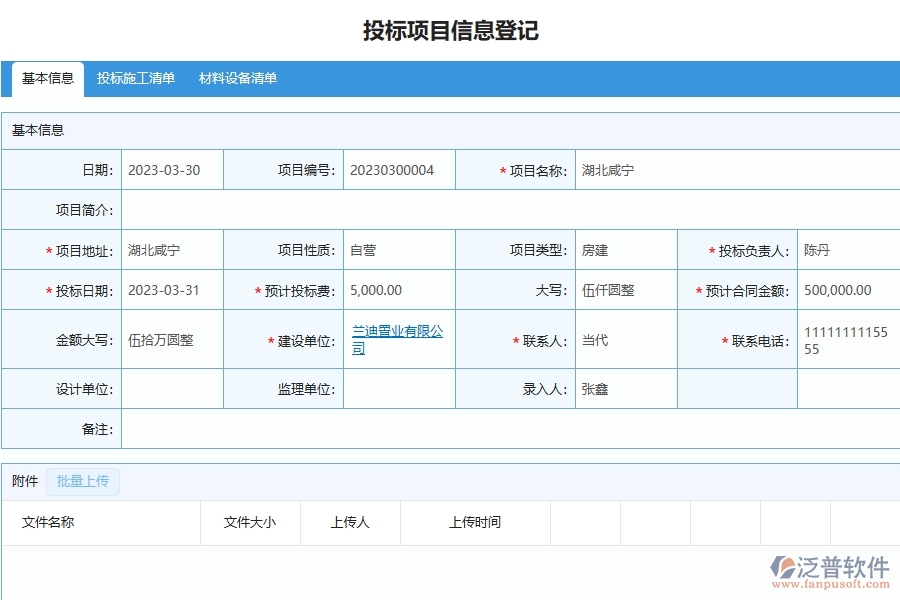Click the 批量上传 button
The image size is (900, 600).
coord(83,481)
